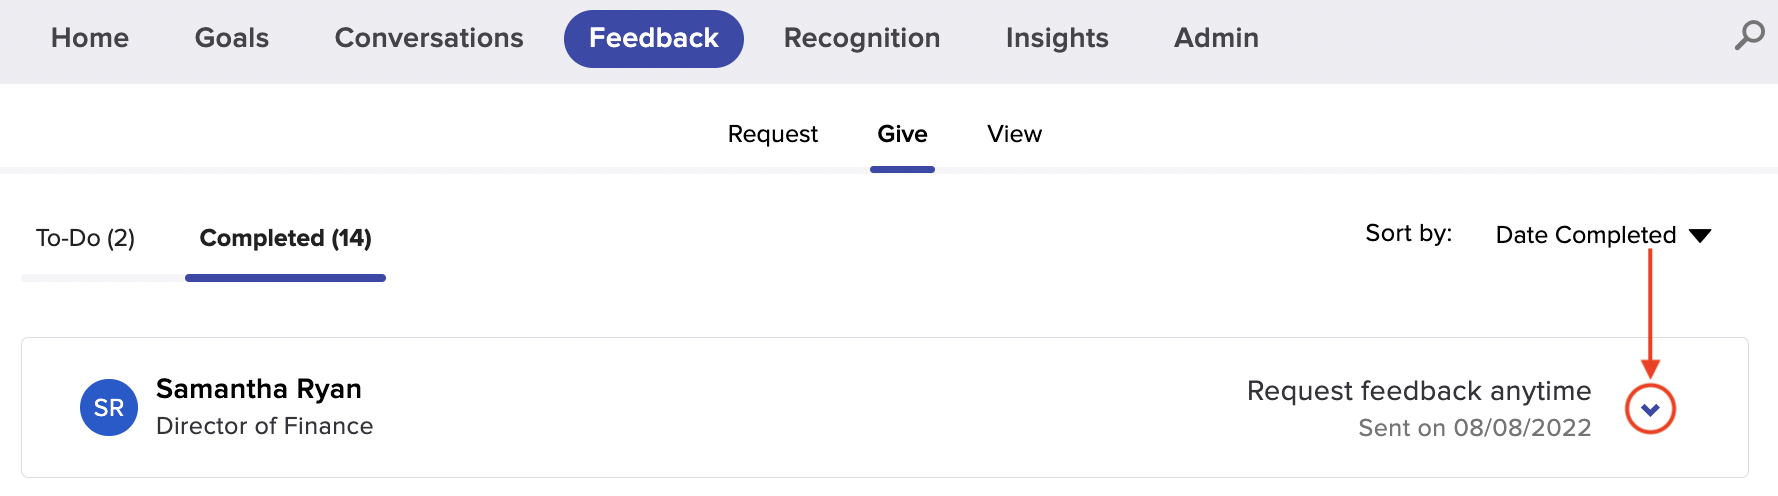
Task: Click the Request feedback anytime title
Action: tap(1419, 391)
